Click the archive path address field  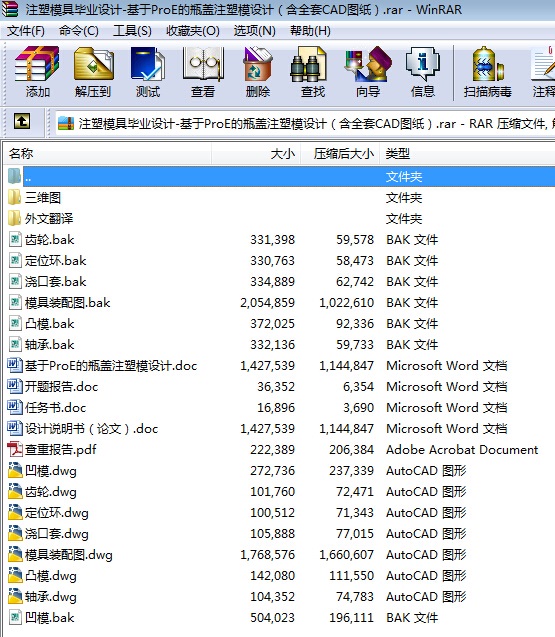305,124
